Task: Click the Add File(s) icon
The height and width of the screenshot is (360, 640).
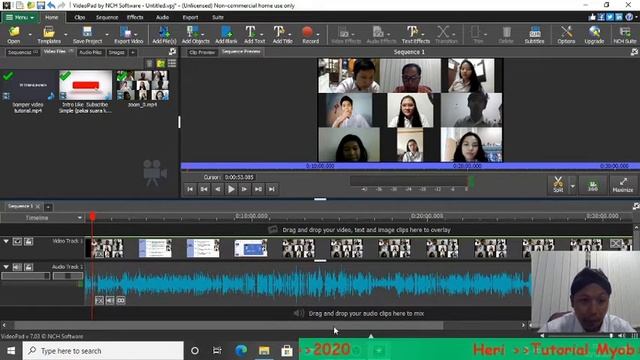Action: [x=164, y=34]
